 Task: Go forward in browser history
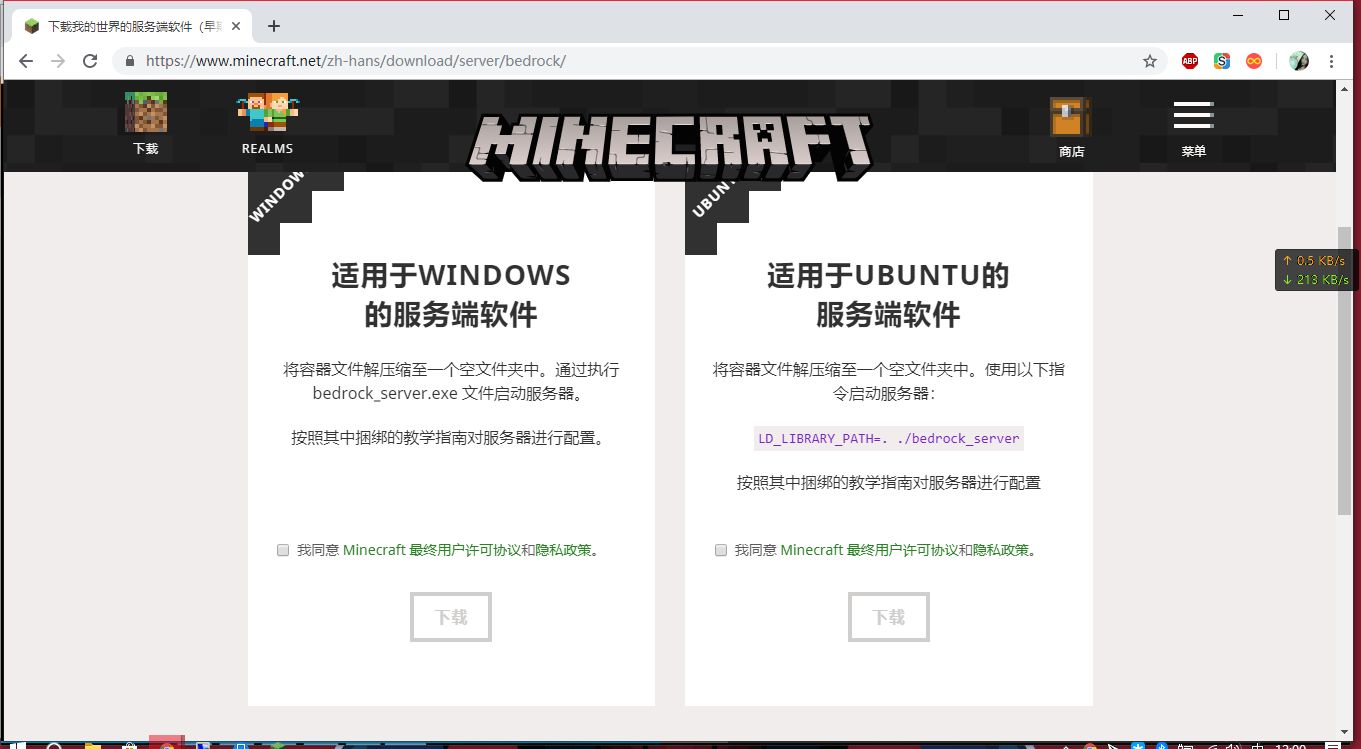58,61
